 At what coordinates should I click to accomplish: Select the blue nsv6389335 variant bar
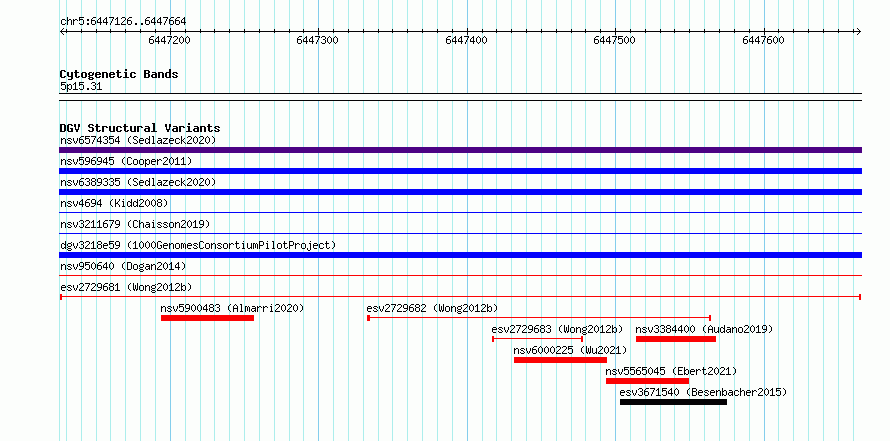point(460,192)
